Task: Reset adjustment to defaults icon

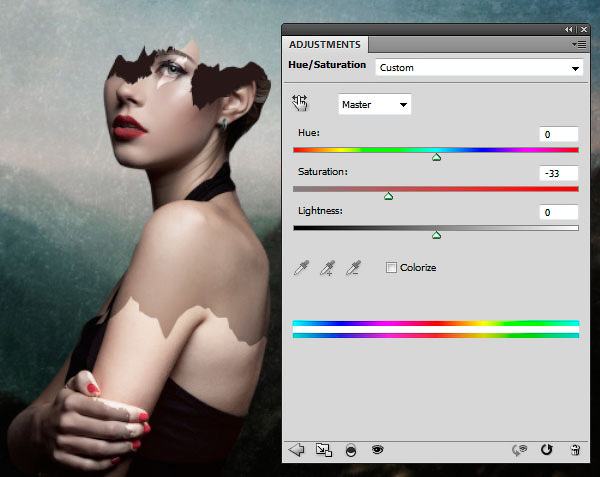Action: click(x=546, y=449)
